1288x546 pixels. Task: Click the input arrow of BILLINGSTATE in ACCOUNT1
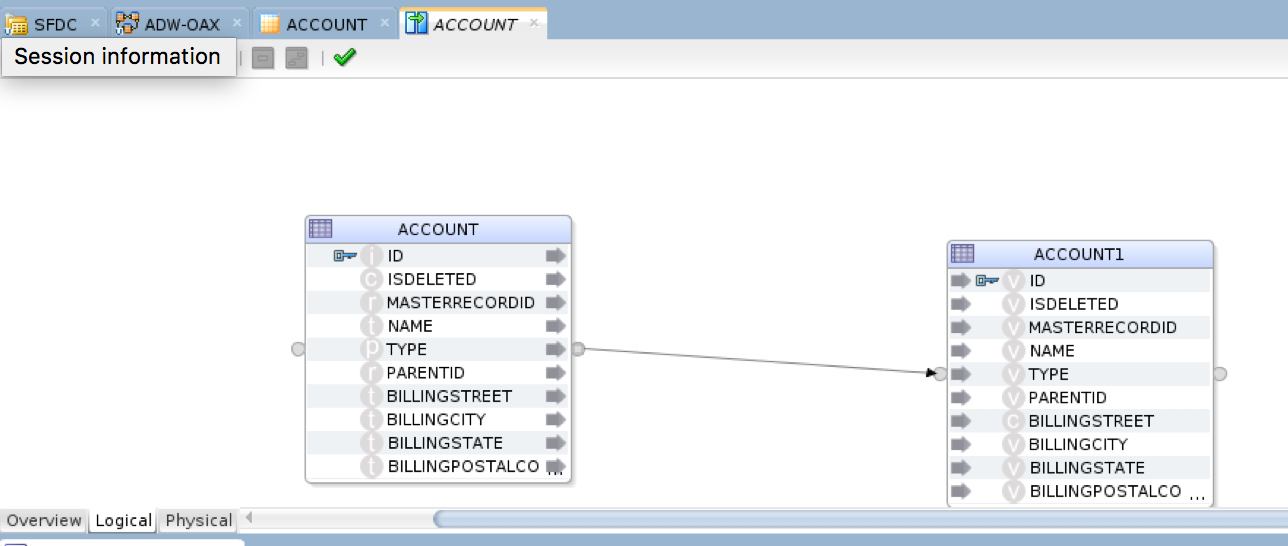pos(961,468)
